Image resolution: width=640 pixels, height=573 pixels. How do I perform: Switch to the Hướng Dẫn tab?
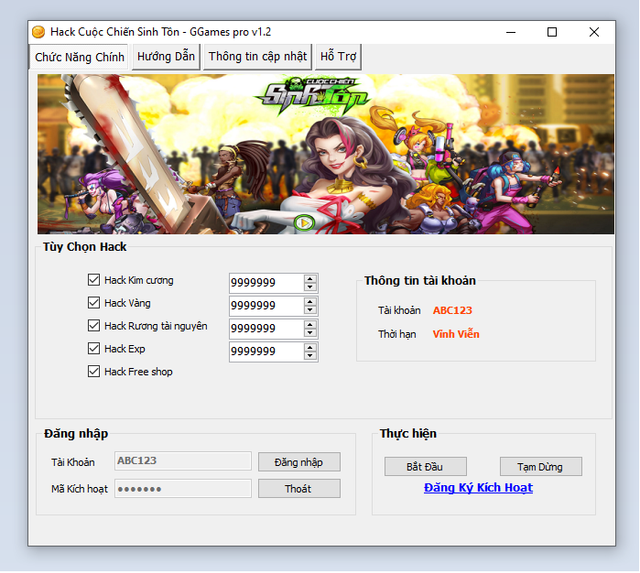(166, 57)
